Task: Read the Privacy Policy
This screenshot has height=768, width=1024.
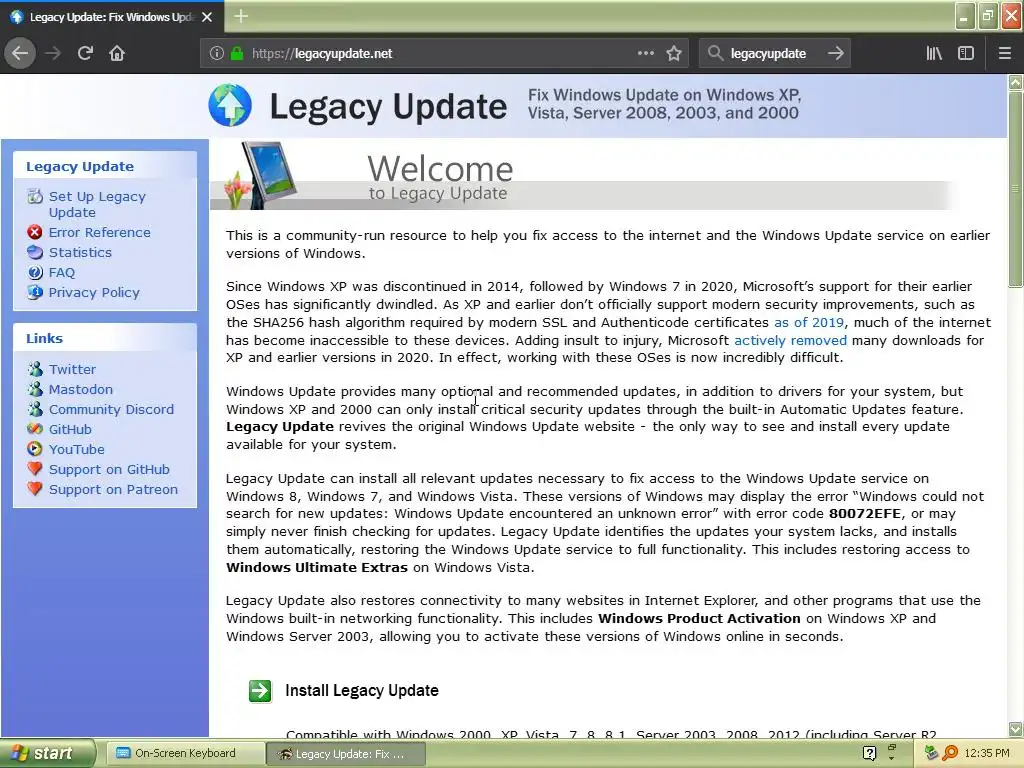Action: click(x=94, y=293)
